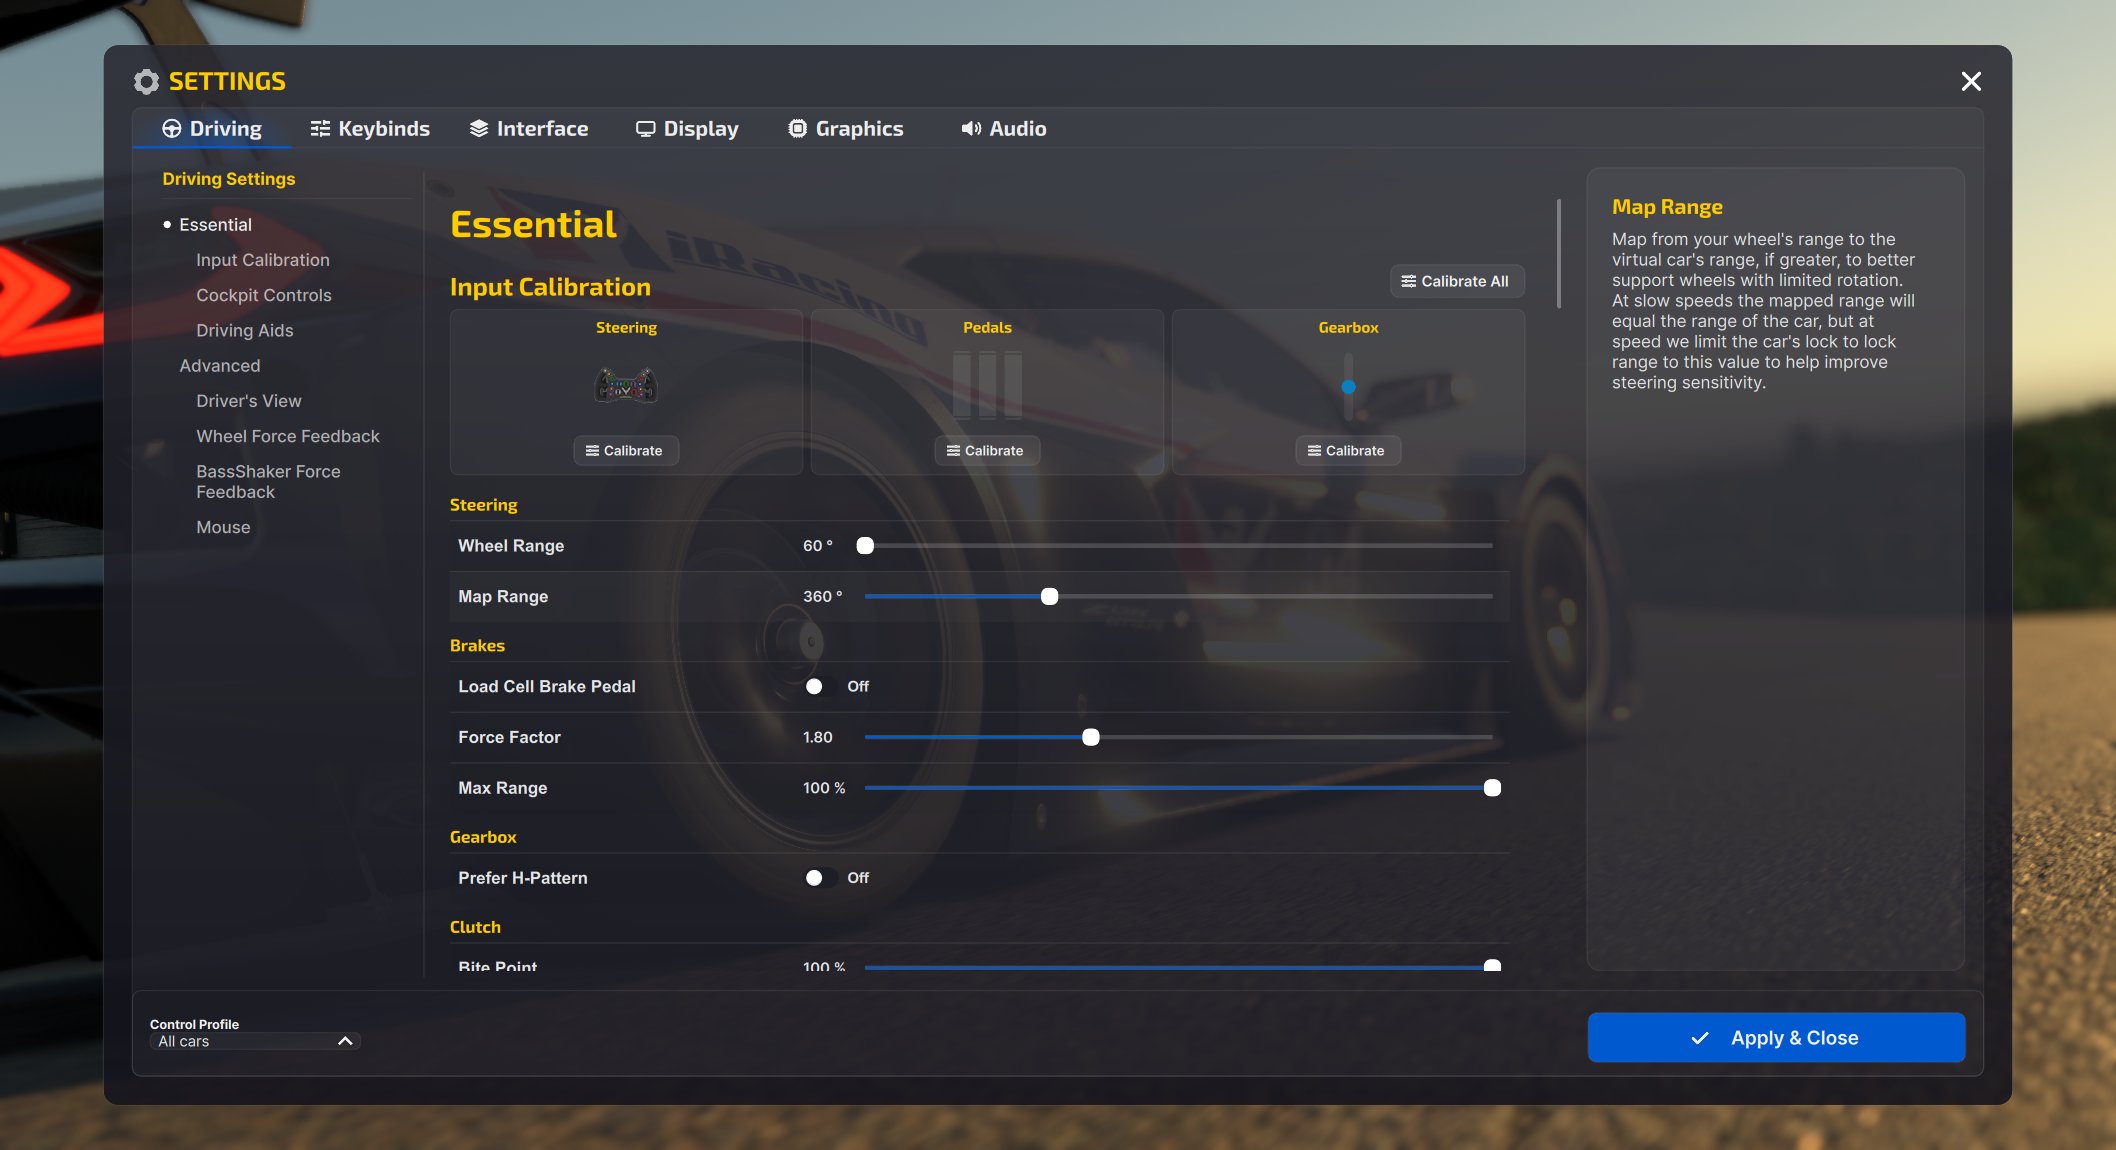Click the Settings gear icon
2116x1150 pixels.
pyautogui.click(x=147, y=82)
